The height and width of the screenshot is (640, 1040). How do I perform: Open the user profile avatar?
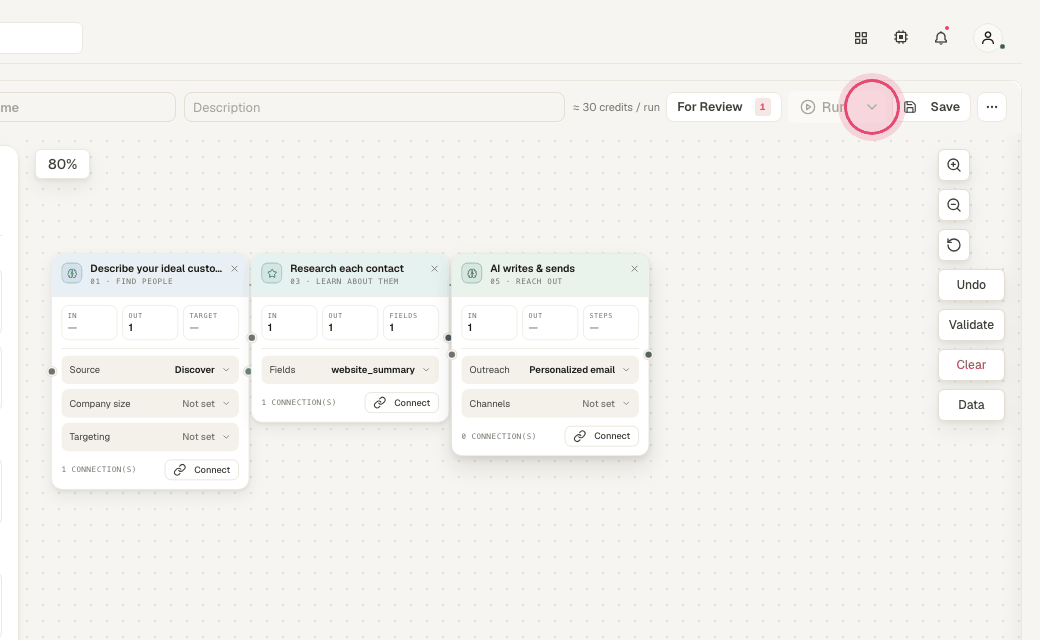(x=988, y=38)
